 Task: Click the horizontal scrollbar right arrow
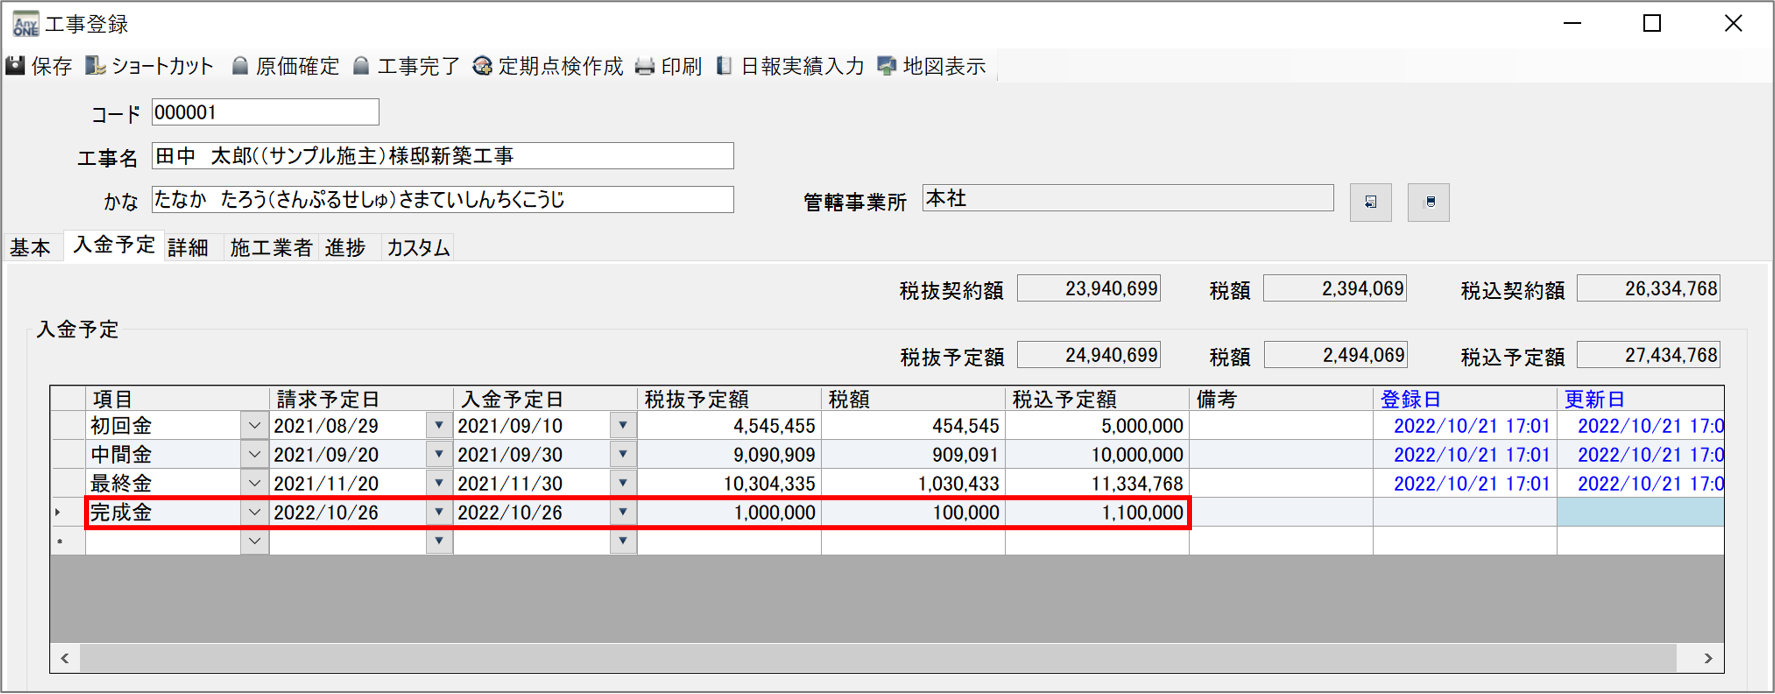pos(1708,658)
